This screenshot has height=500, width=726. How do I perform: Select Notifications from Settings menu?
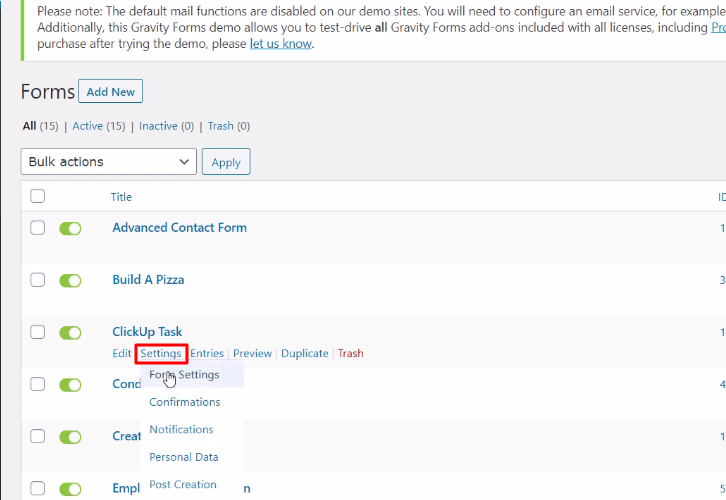181,429
